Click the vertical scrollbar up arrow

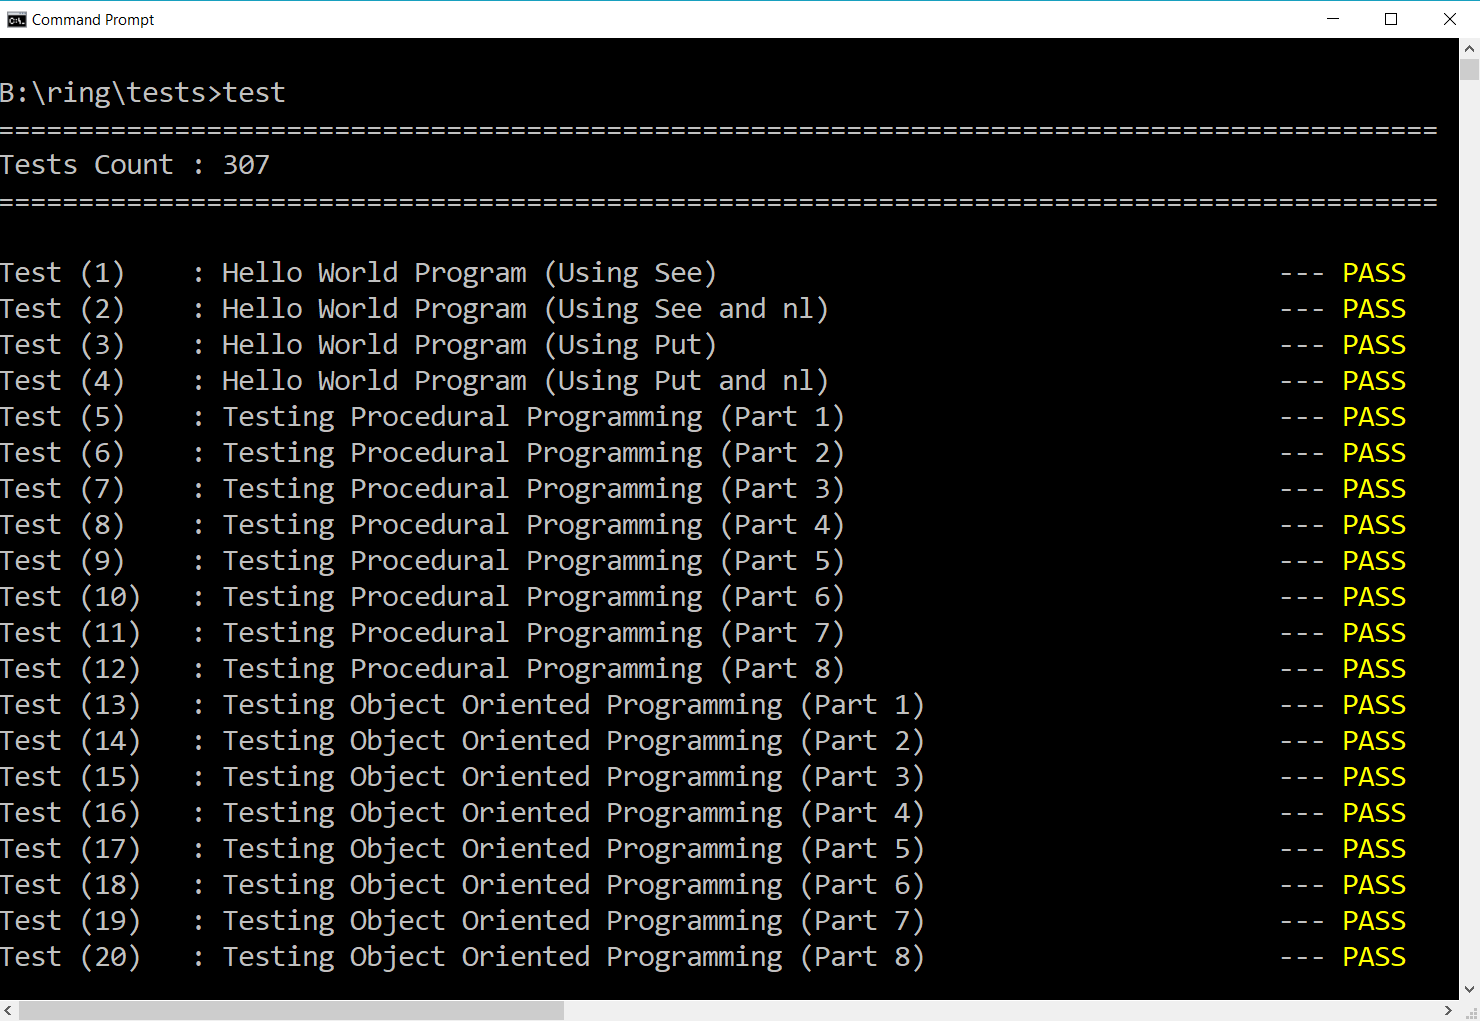point(1469,47)
